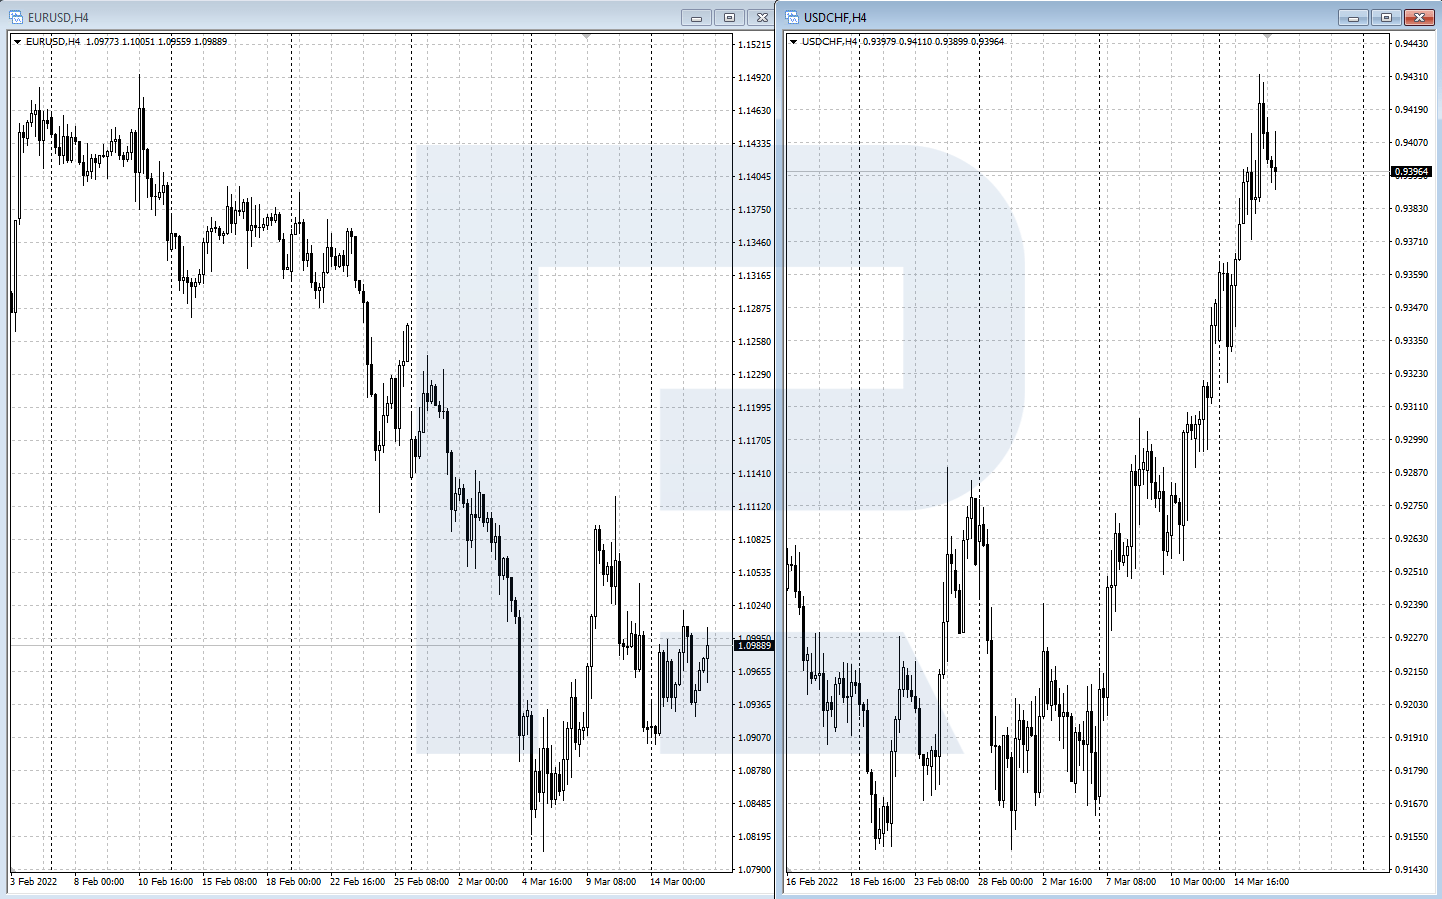The height and width of the screenshot is (899, 1442).
Task: Close the USDCHF,H4 chart window
Action: (x=1419, y=17)
